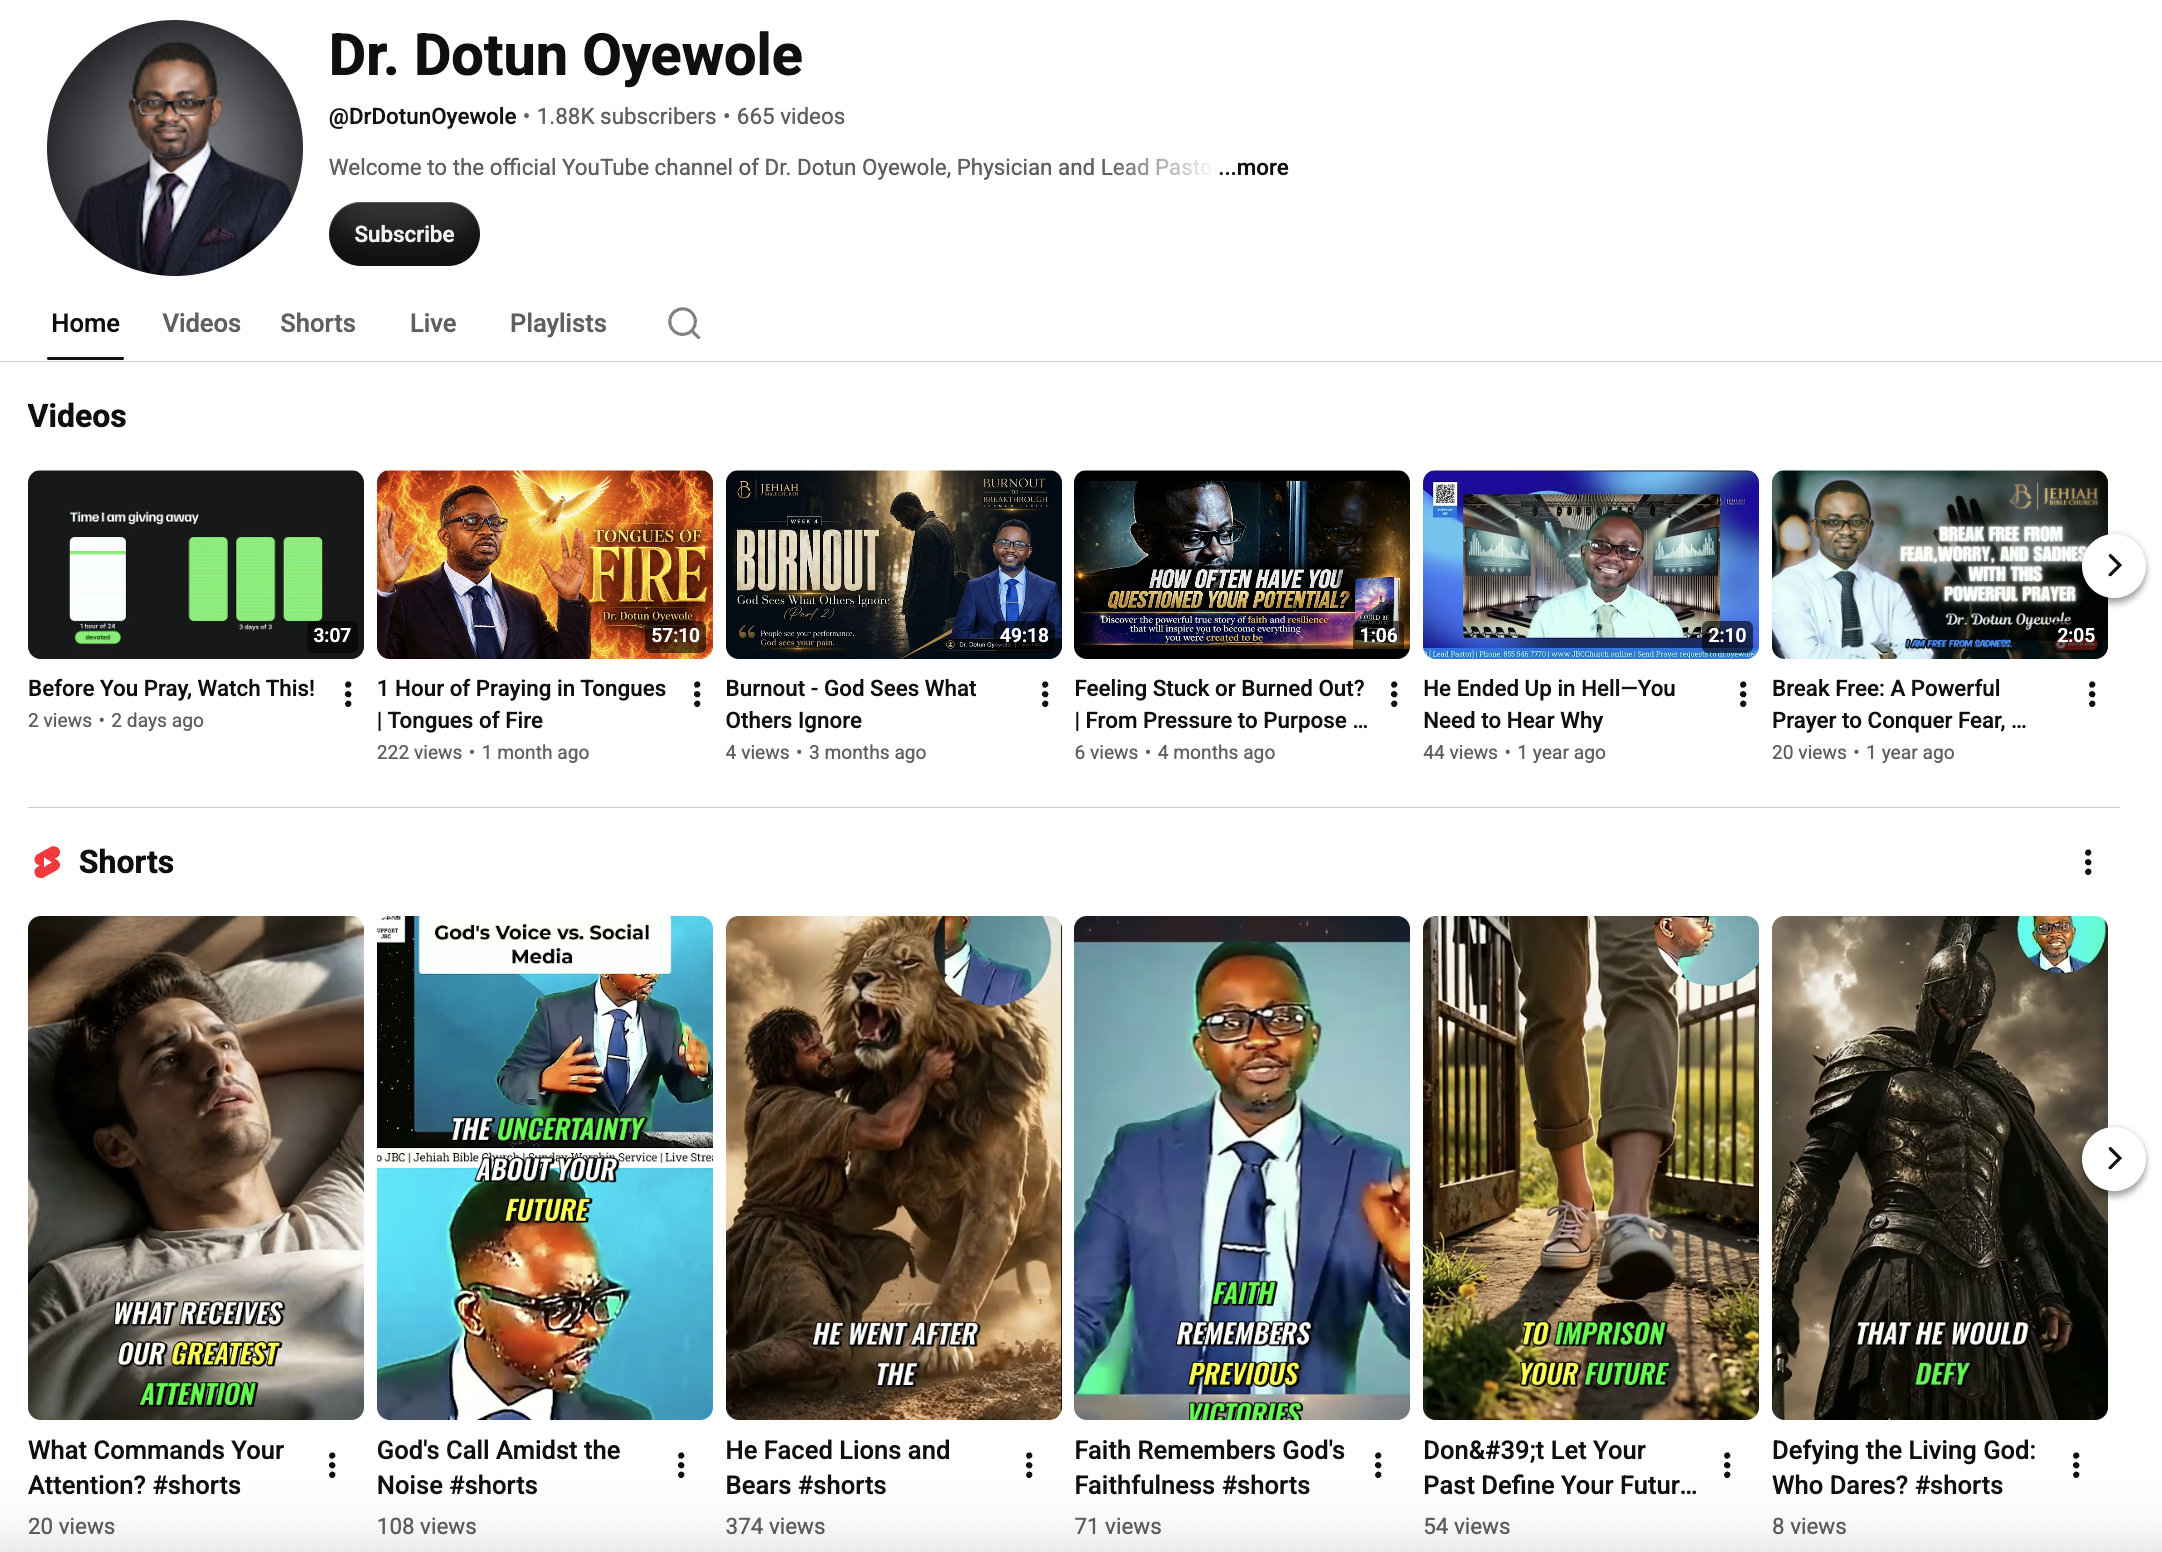Screen dimensions: 2162x1552
Task: Play the 'Tongues of Fire' video thumbnail
Action: pos(544,564)
